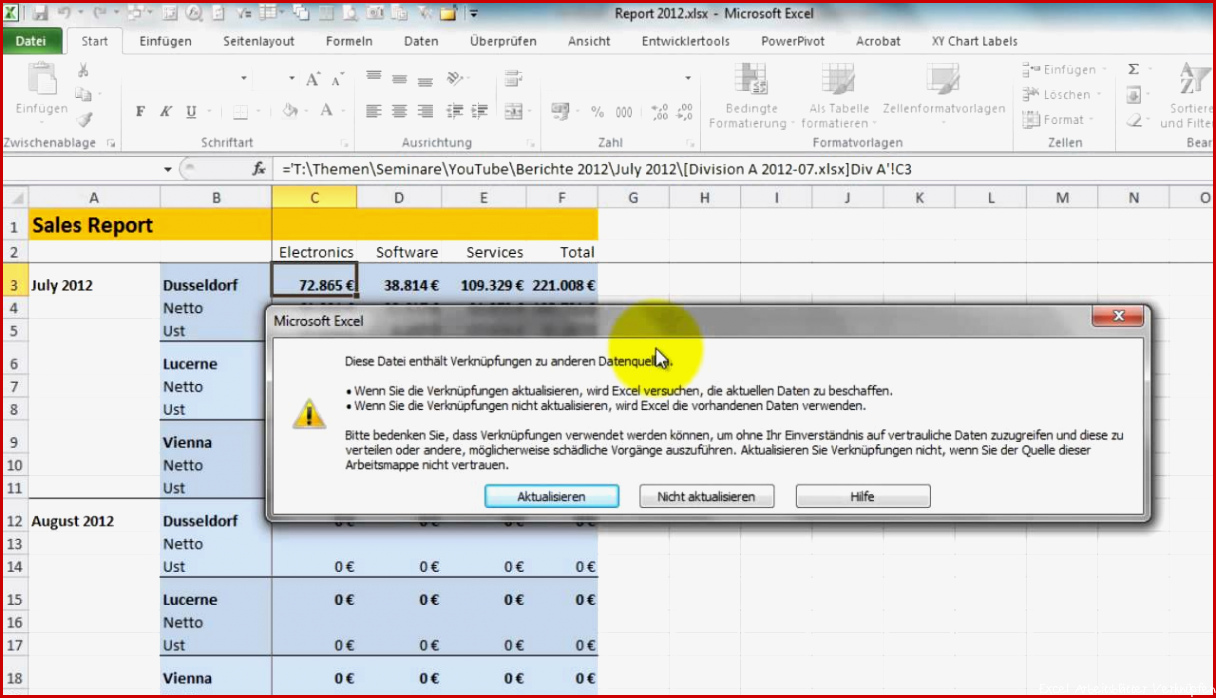The height and width of the screenshot is (698, 1216).
Task: Open the Format cells dropdown
Action: 1092,120
